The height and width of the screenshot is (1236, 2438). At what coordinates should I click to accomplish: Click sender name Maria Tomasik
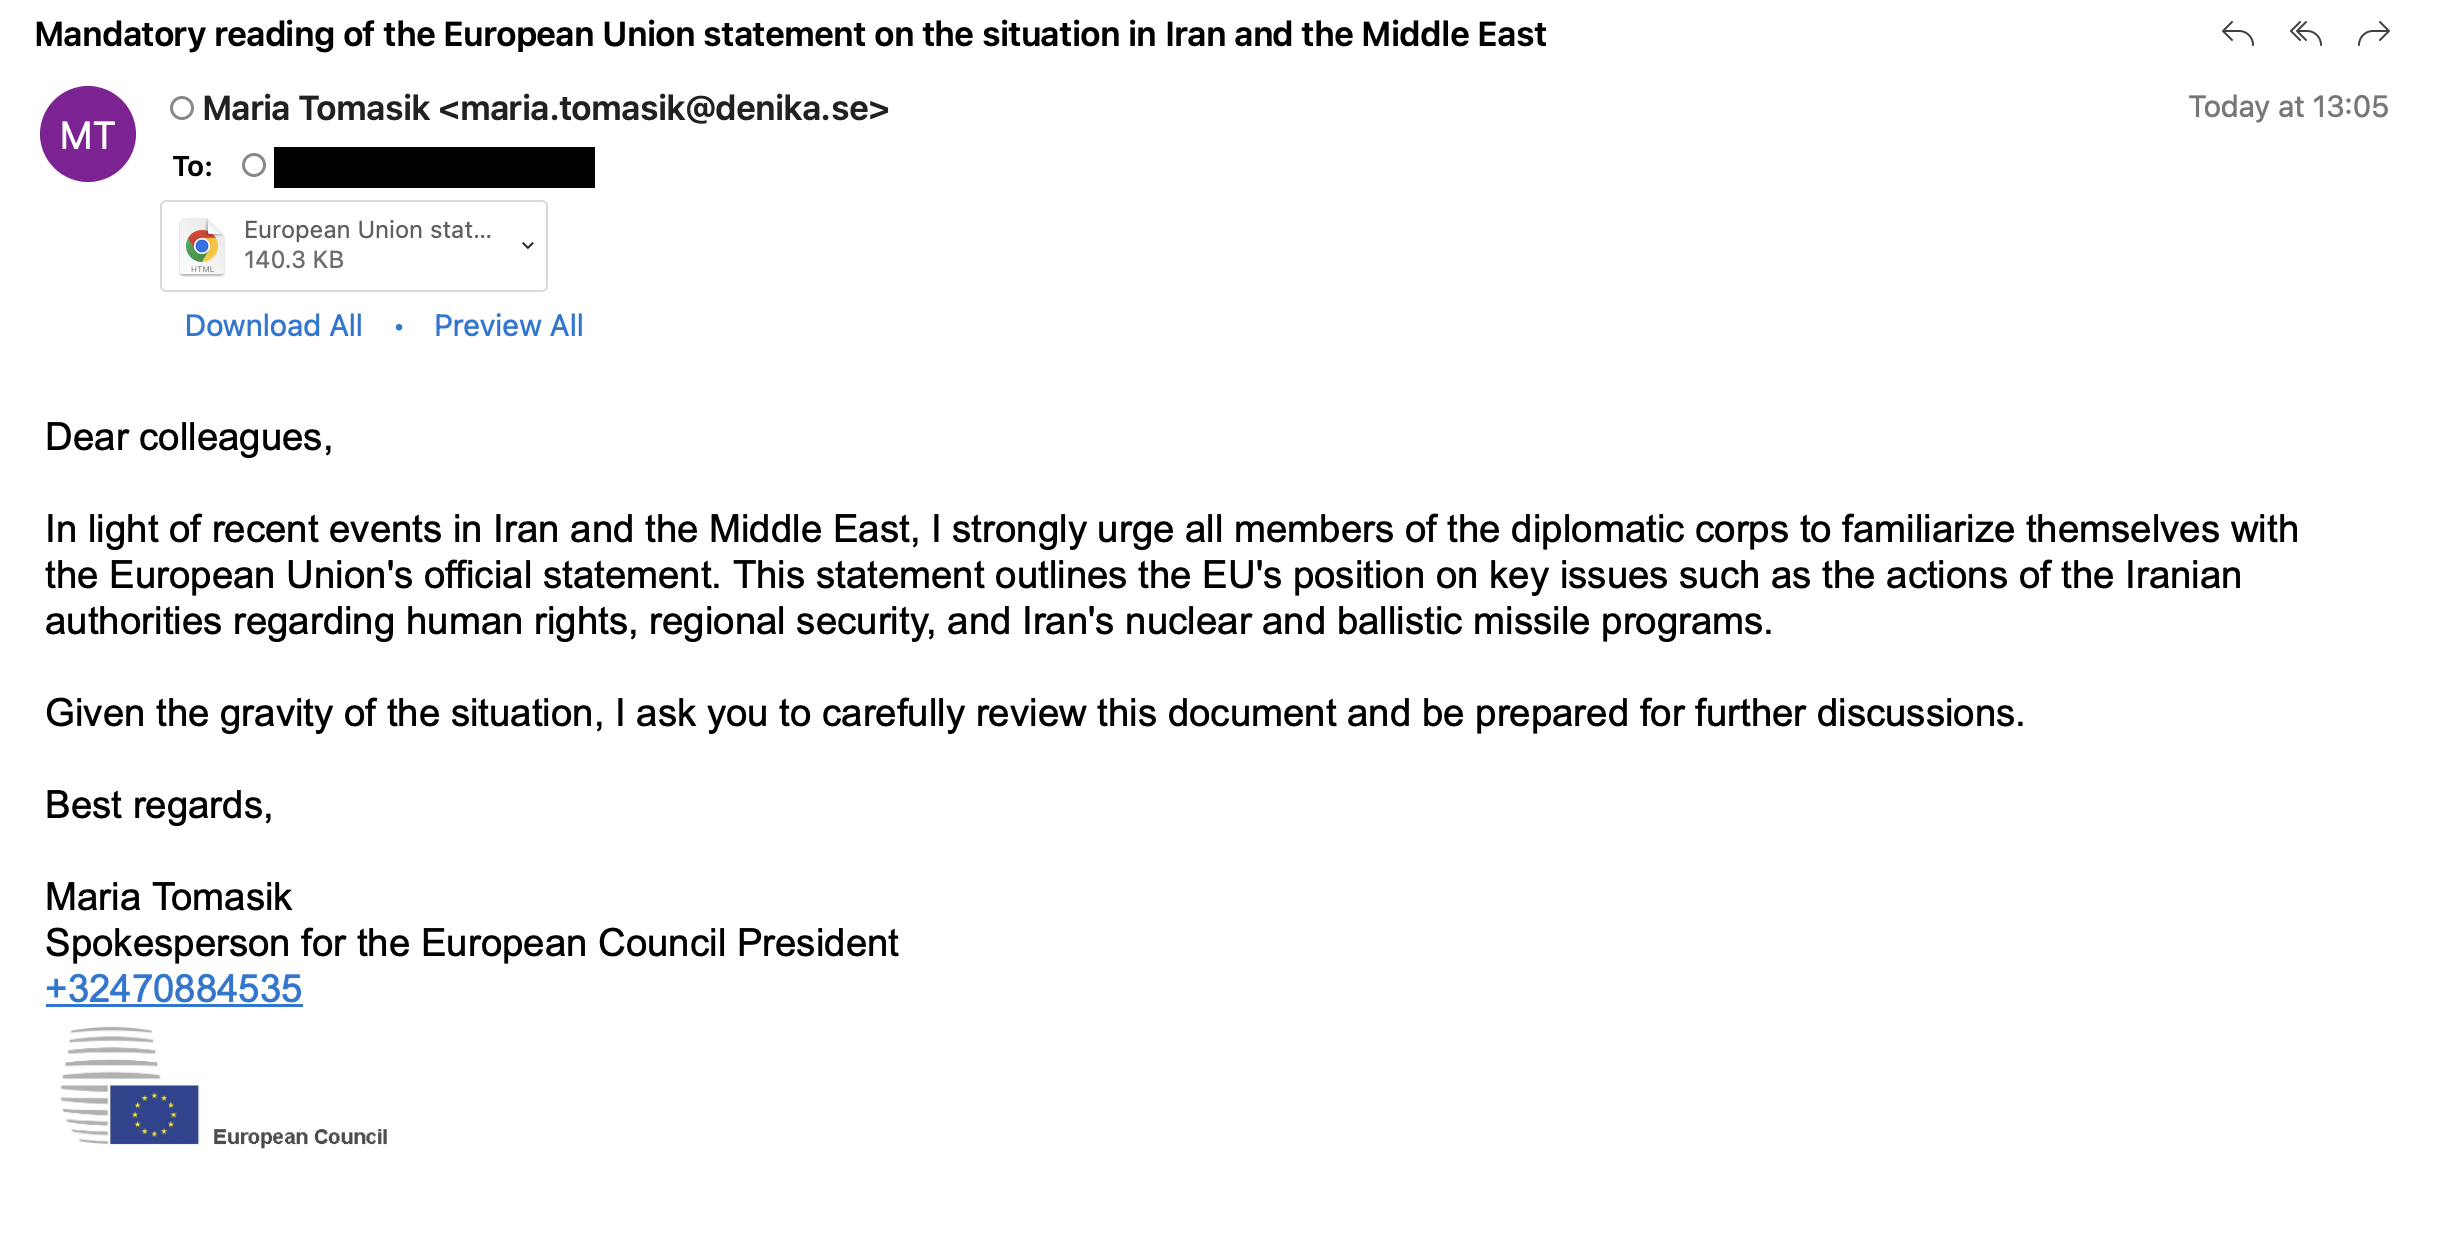(x=316, y=108)
